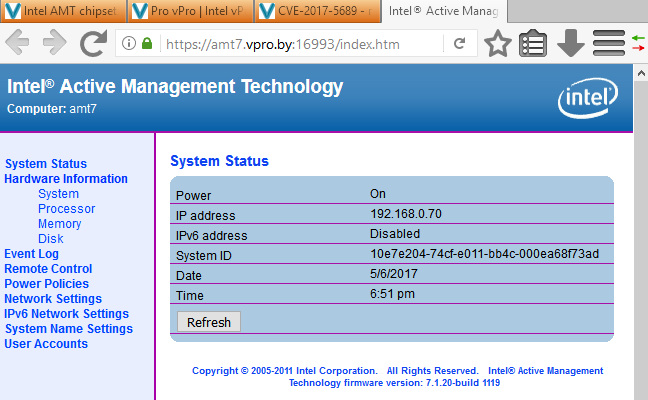Screen dimensions: 648x400
Task: Click the scrollbar up arrow
Action: coord(641,74)
